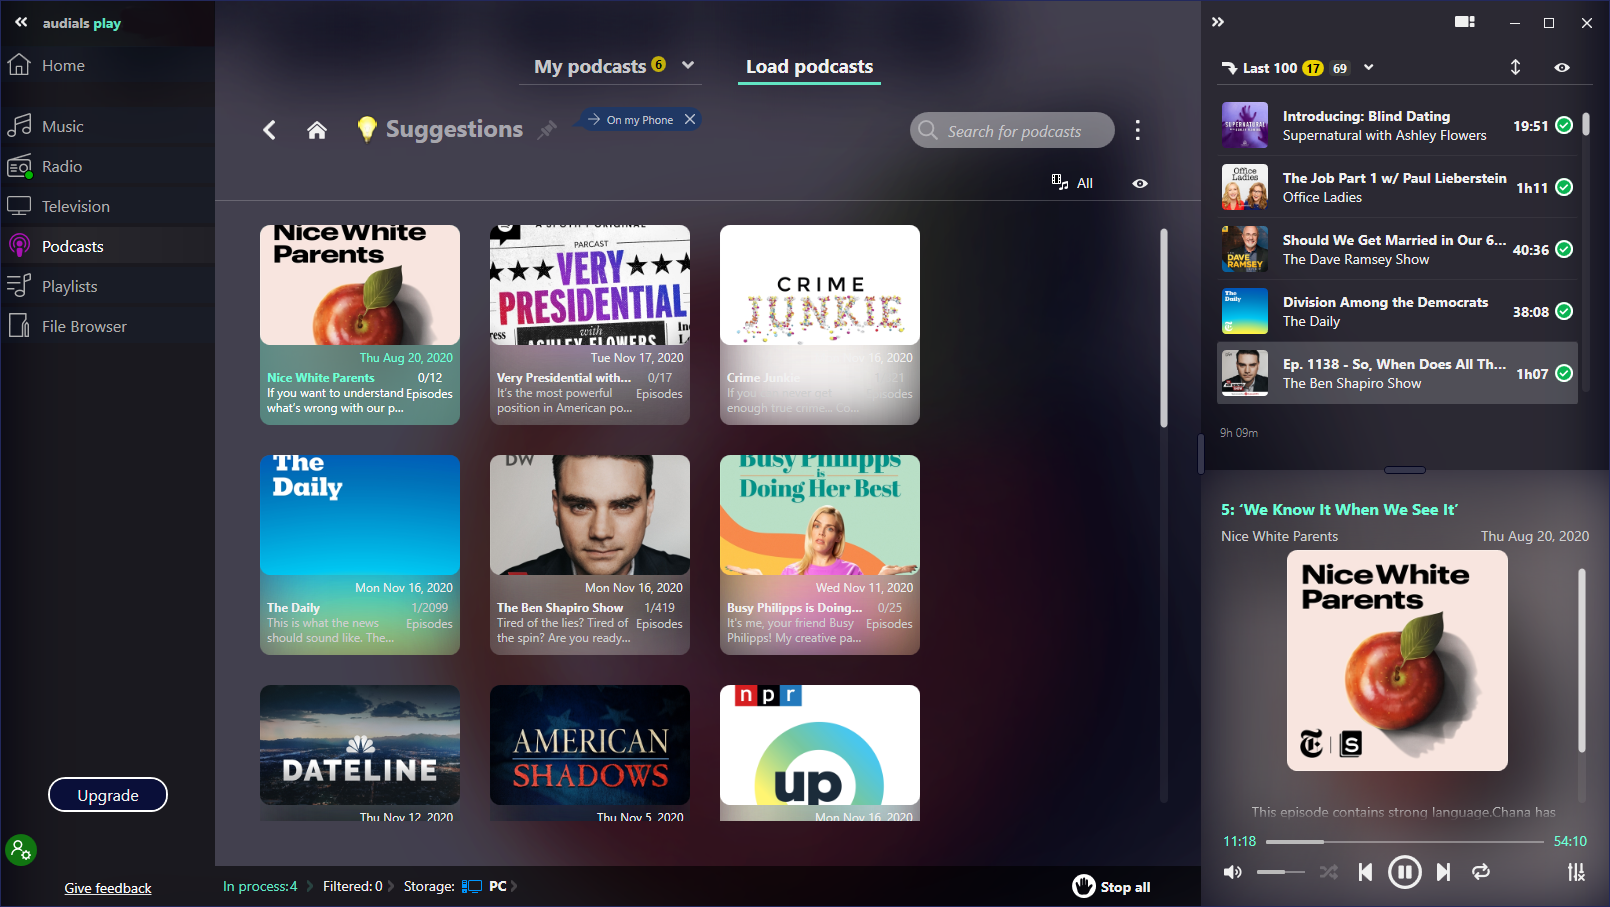Toggle shuffle playback mode
The height and width of the screenshot is (907, 1610).
click(1328, 872)
